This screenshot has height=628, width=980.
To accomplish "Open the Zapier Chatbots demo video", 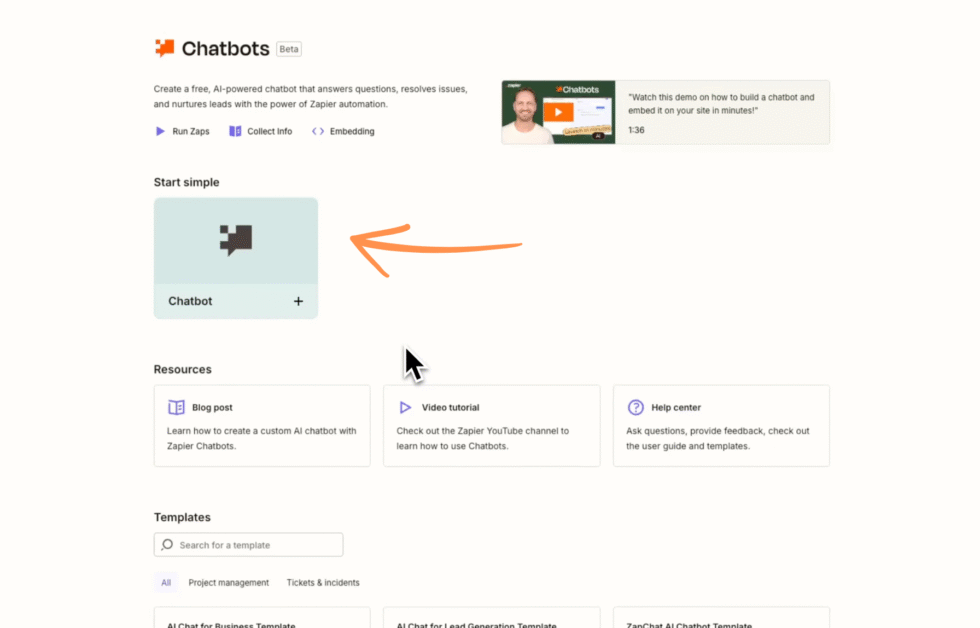I will click(x=557, y=111).
